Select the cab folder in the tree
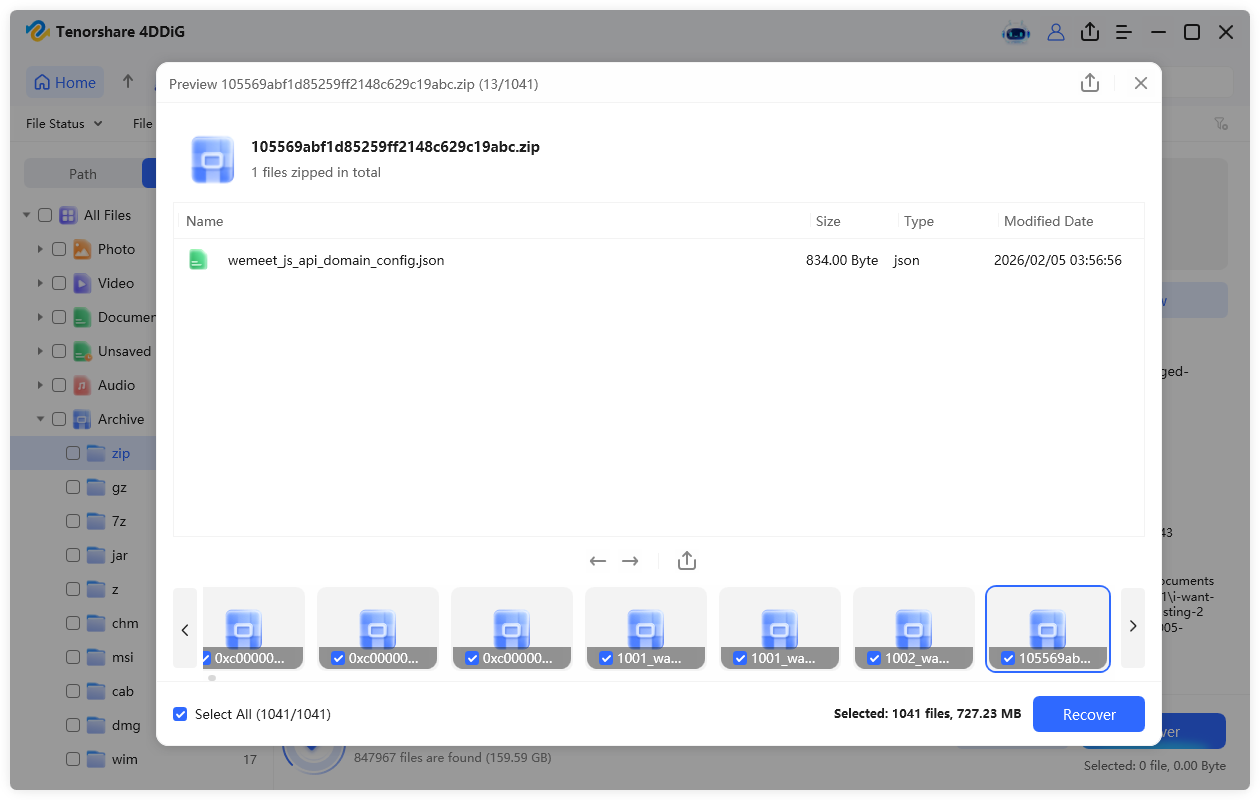This screenshot has height=800, width=1260. point(123,691)
